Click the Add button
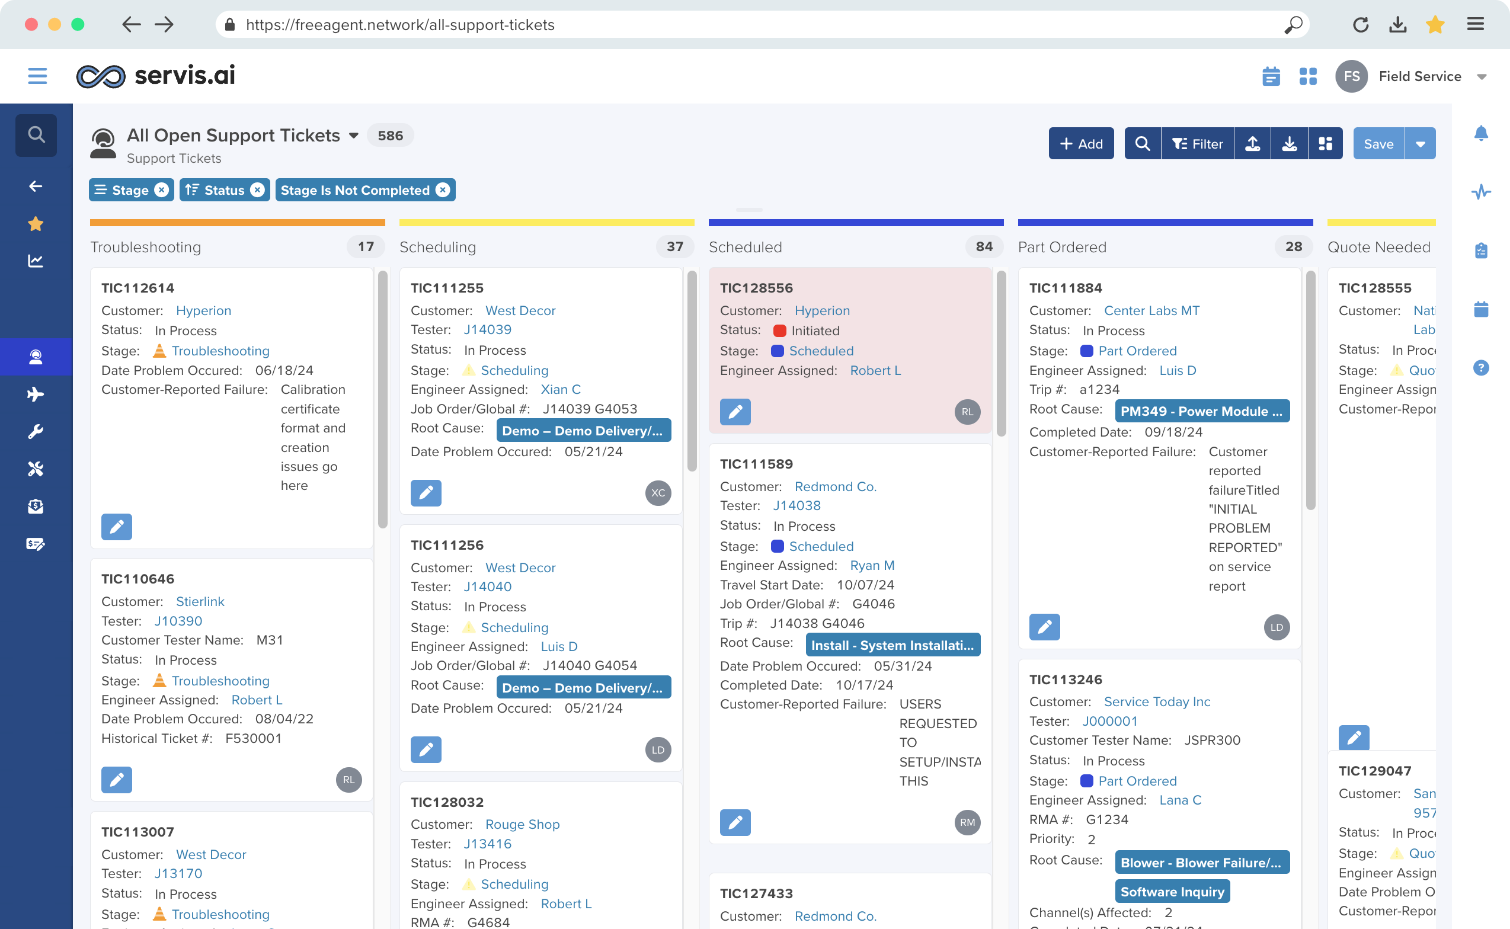 (x=1081, y=143)
